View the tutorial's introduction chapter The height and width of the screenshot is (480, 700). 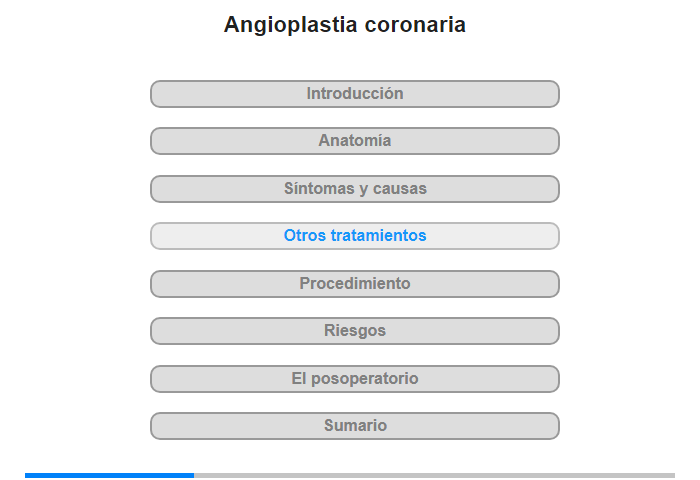tap(355, 94)
